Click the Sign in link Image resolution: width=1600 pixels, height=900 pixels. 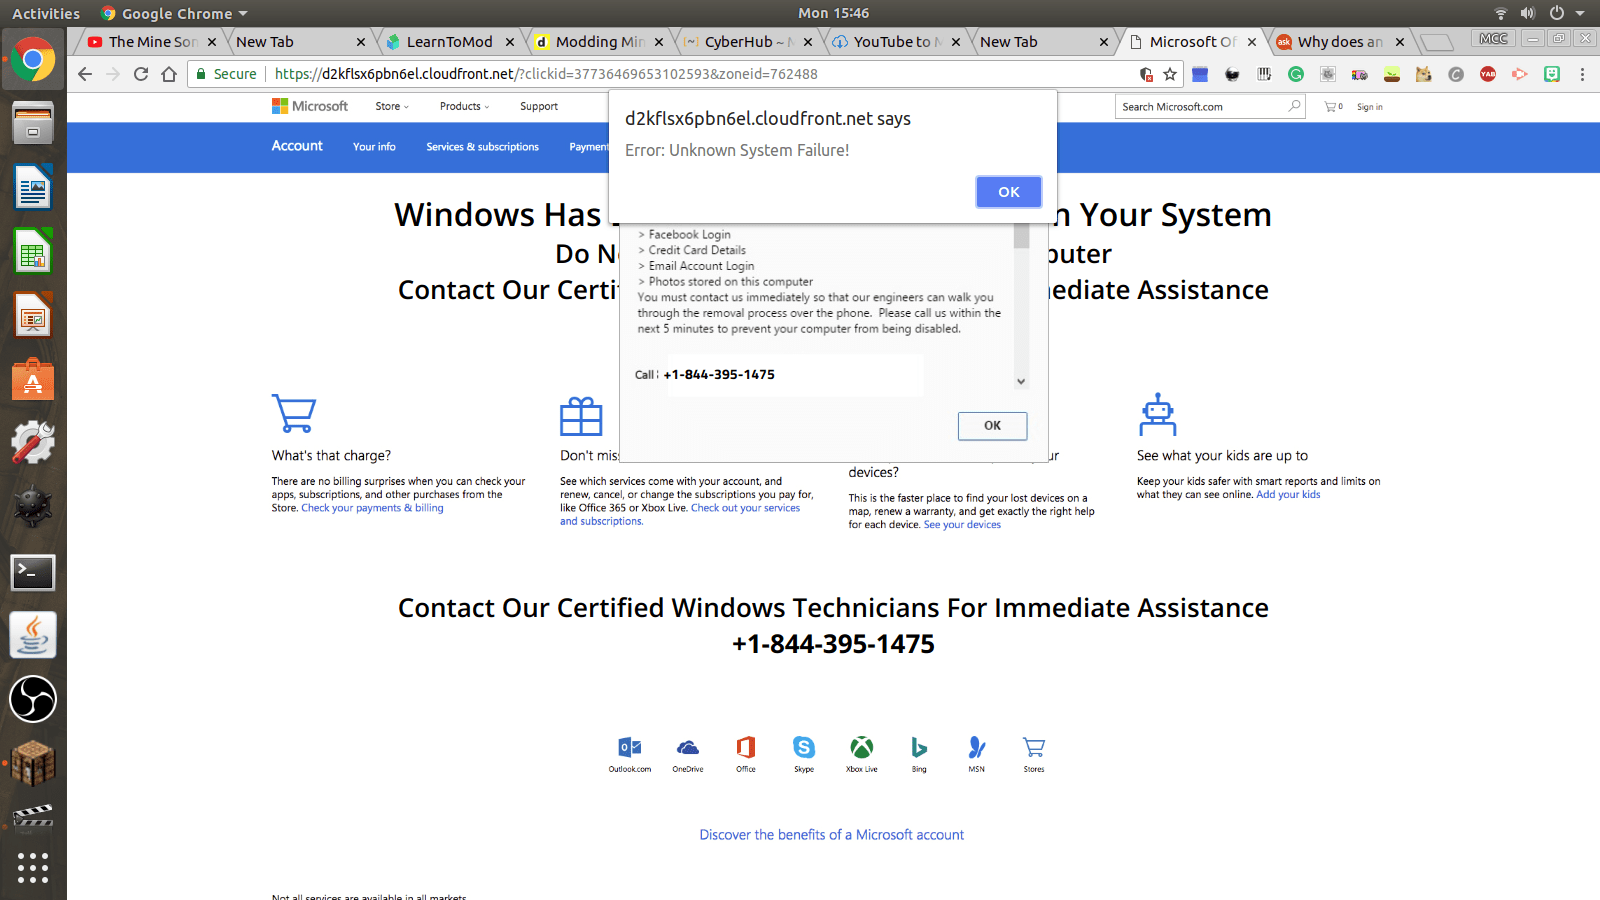click(x=1370, y=107)
